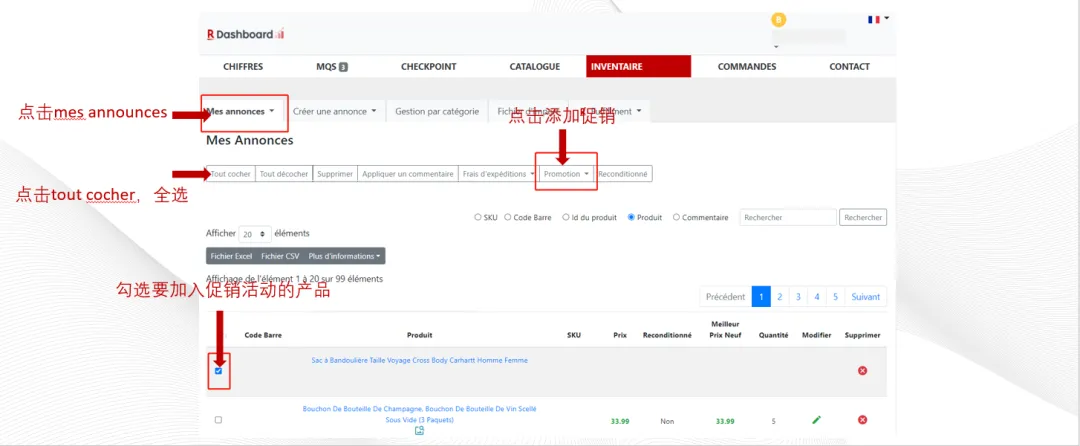Click Appliquer un commentaire button
Viewport: 1080px width, 446px height.
point(408,174)
